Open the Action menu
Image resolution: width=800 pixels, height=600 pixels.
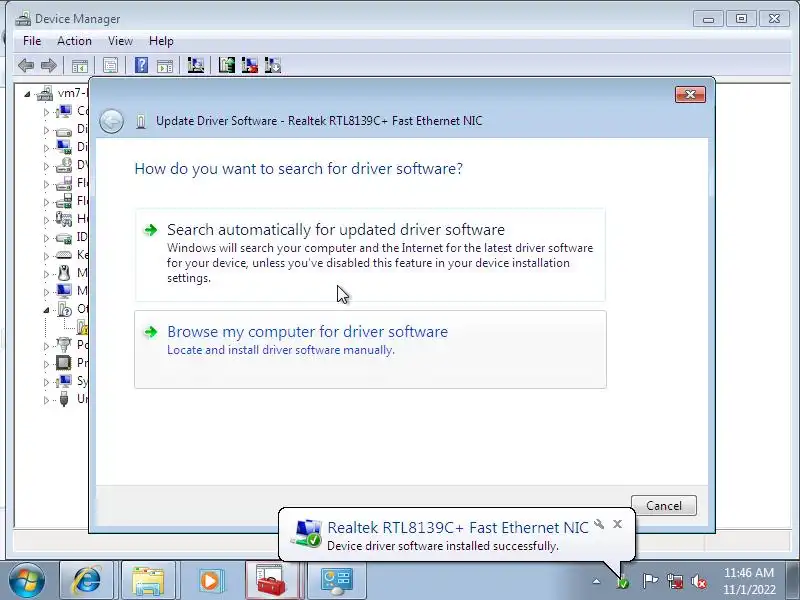tap(74, 41)
